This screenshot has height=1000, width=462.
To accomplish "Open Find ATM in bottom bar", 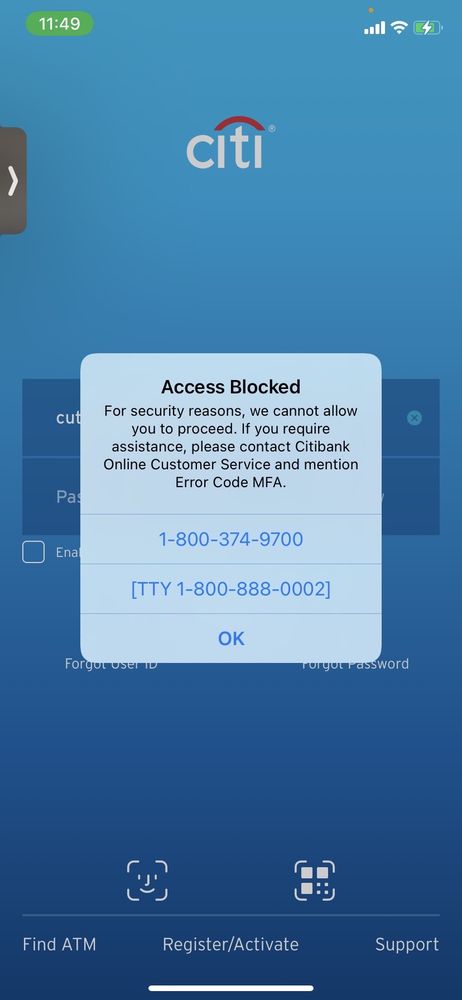I will (59, 945).
